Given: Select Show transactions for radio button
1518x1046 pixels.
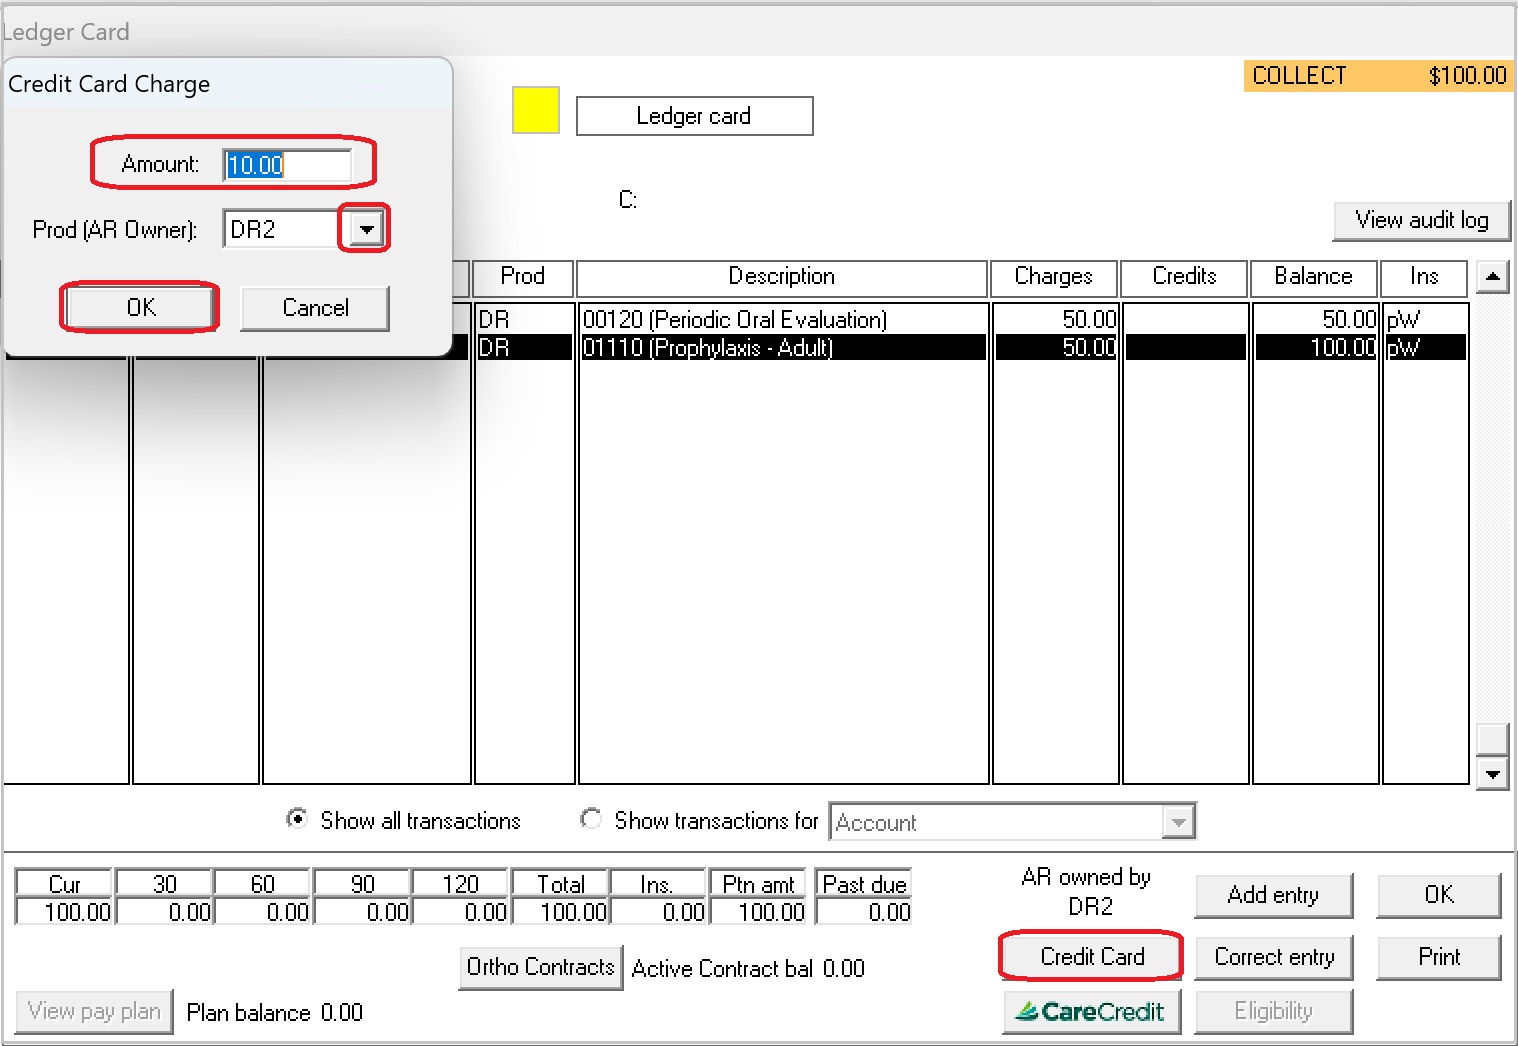Looking at the screenshot, I should pos(591,819).
